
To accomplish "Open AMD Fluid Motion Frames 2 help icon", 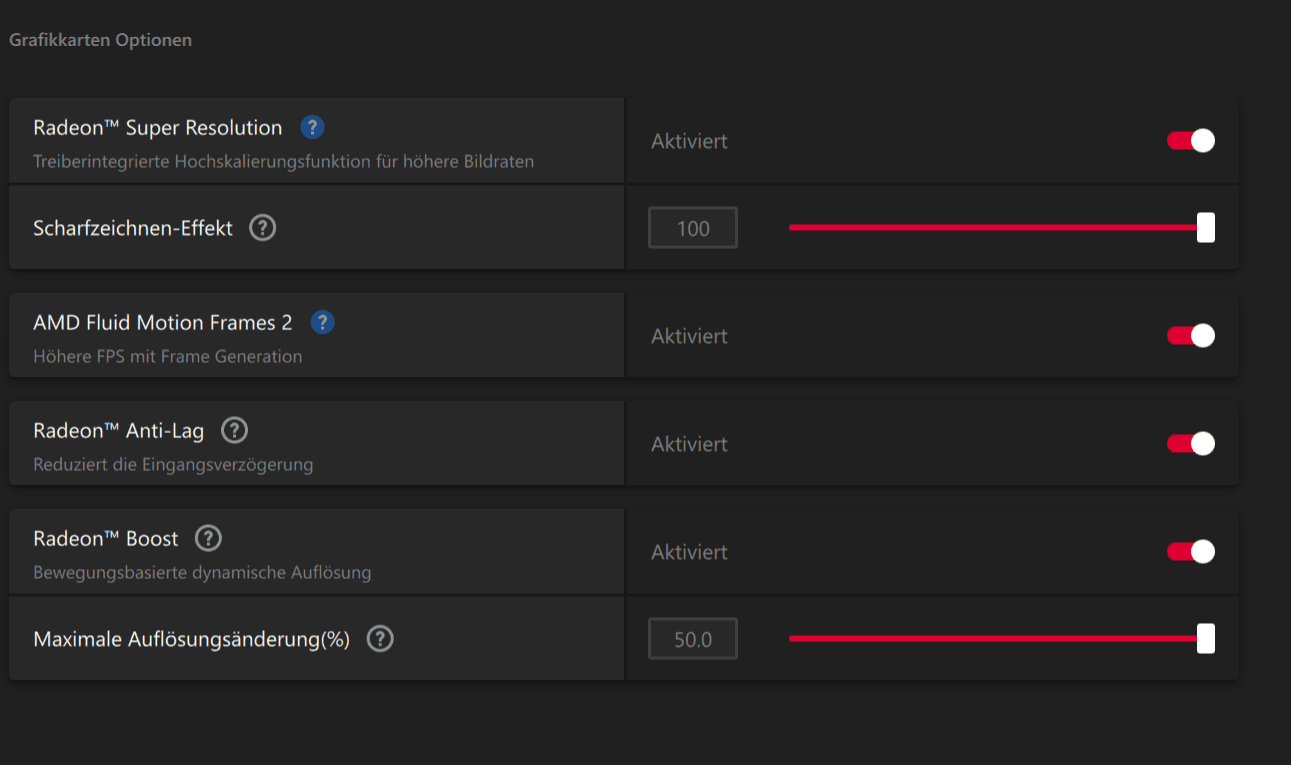I will (322, 322).
